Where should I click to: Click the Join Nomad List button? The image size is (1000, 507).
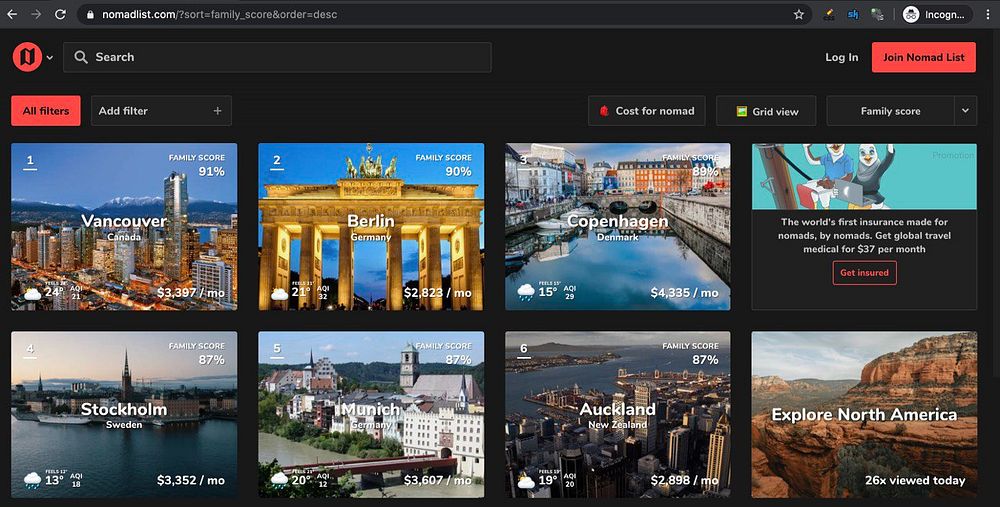(923, 57)
